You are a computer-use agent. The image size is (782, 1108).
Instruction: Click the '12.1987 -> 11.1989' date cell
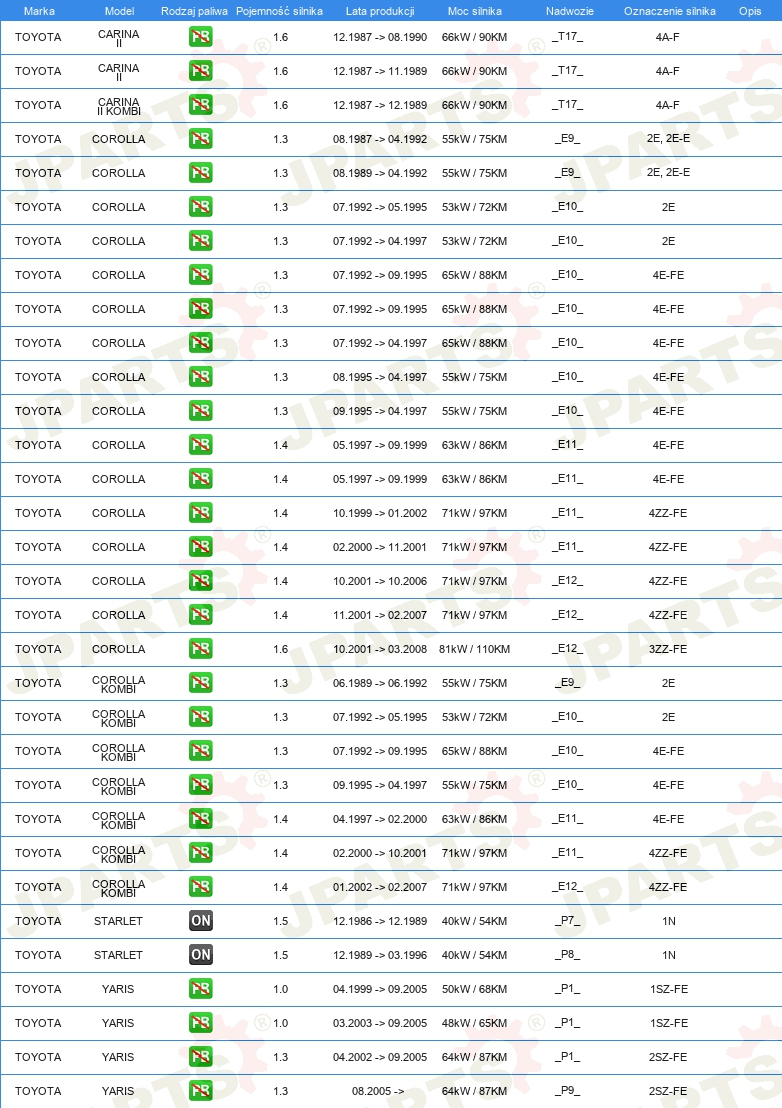(x=380, y=71)
